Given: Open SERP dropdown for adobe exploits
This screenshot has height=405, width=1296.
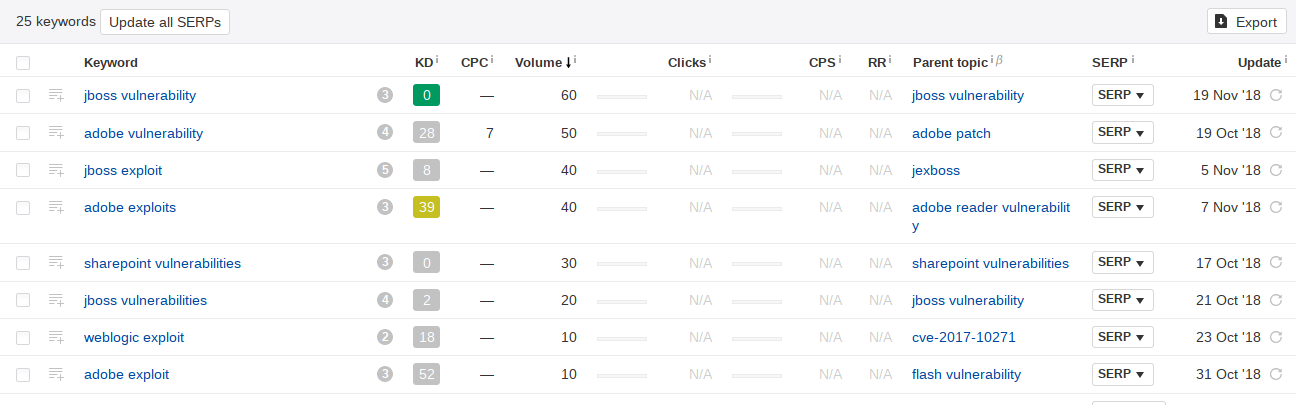Looking at the screenshot, I should point(1122,207).
